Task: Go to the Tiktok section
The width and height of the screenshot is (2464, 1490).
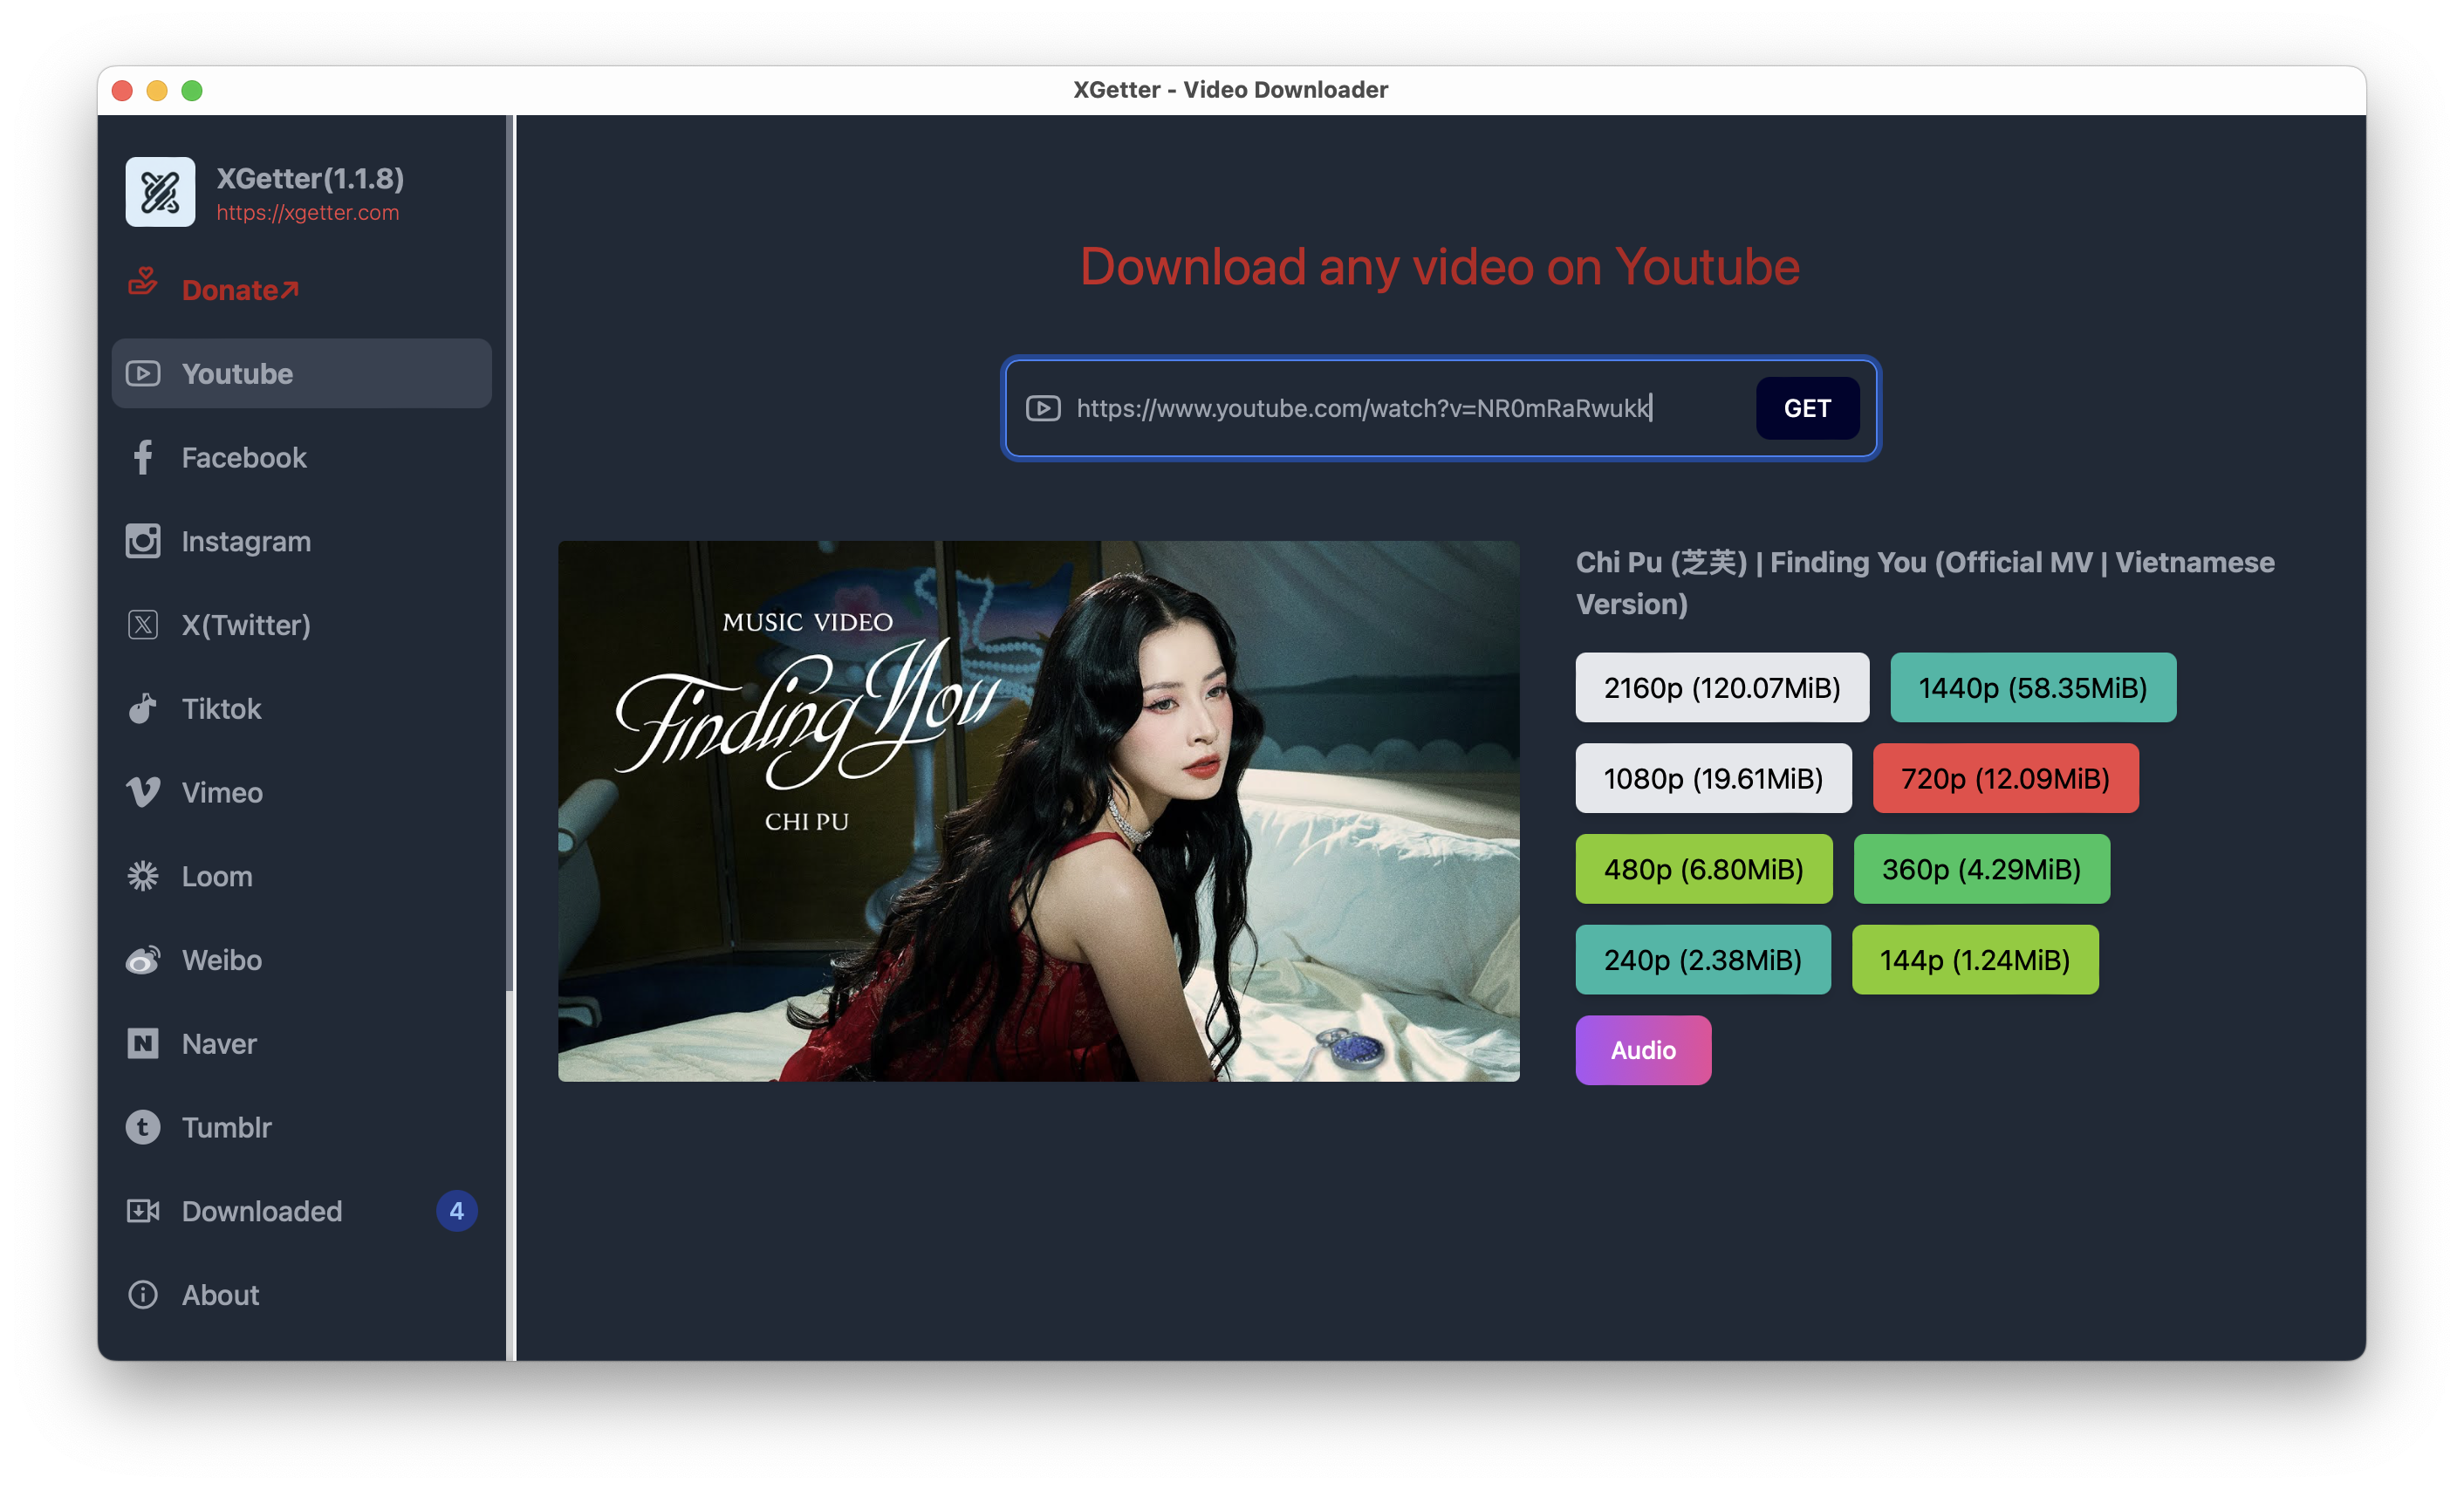Action: click(x=302, y=709)
